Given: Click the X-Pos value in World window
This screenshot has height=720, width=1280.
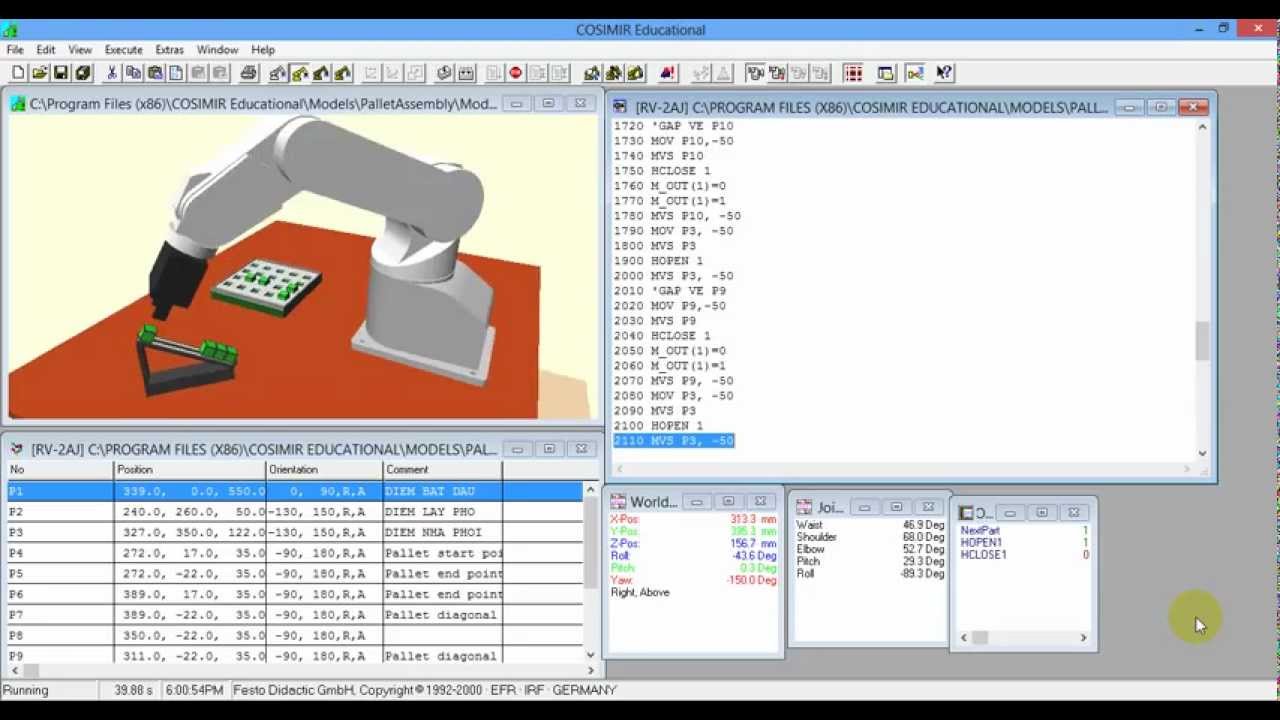Looking at the screenshot, I should 753,519.
